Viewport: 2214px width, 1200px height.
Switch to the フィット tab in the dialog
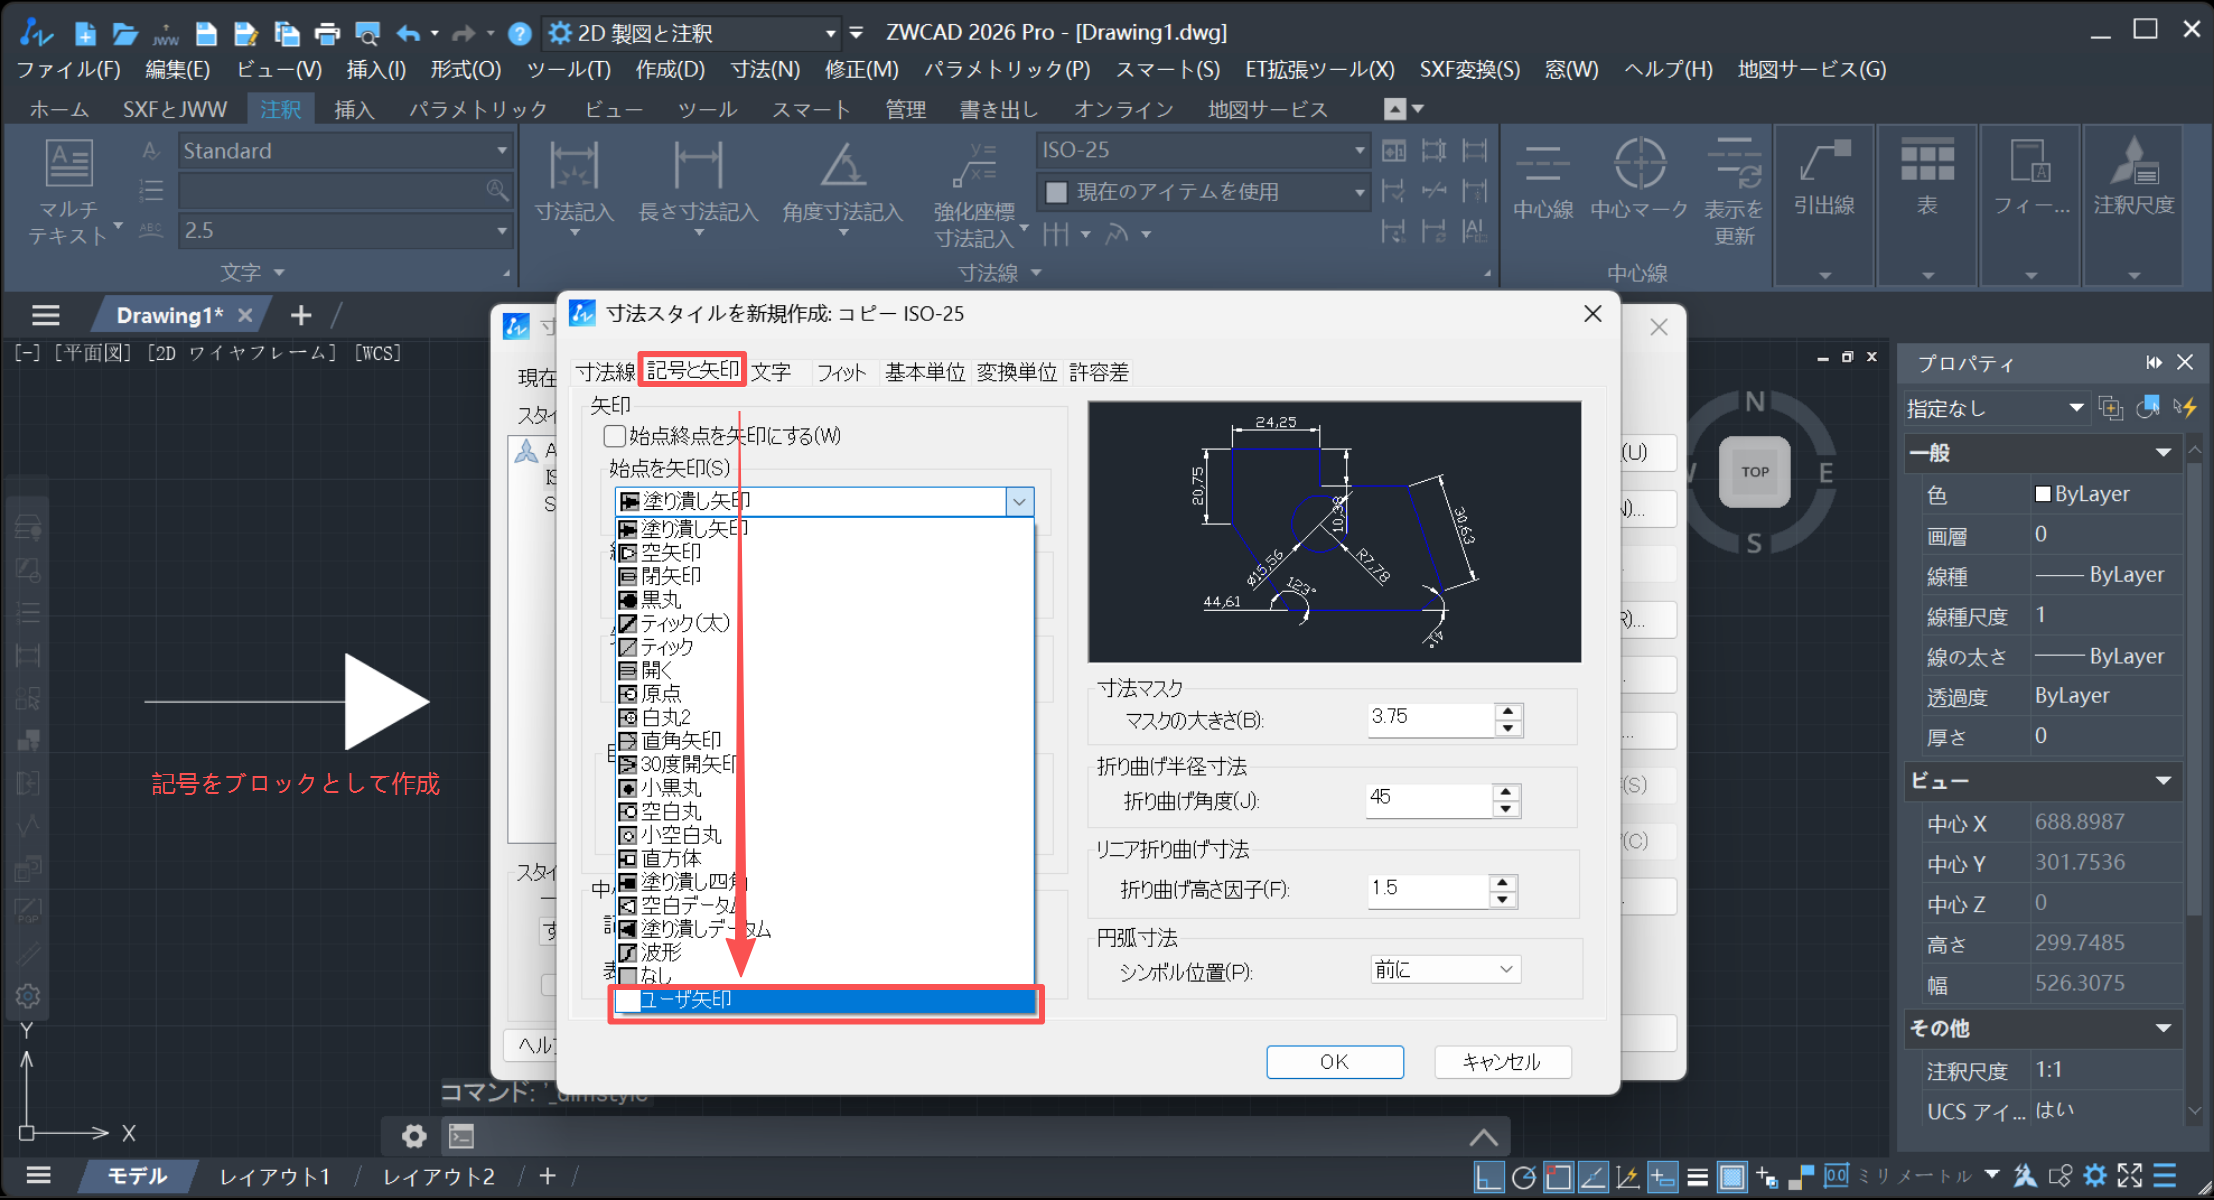click(843, 371)
